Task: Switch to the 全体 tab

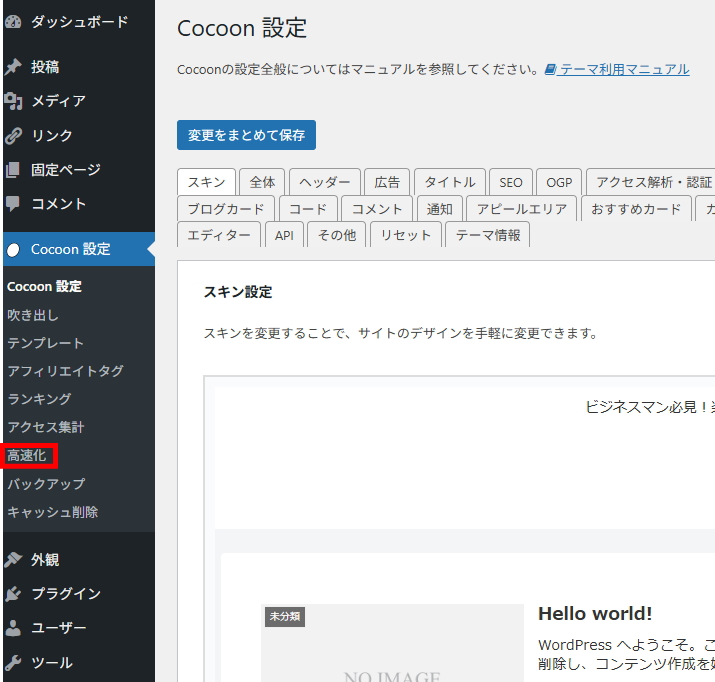Action: [262, 182]
